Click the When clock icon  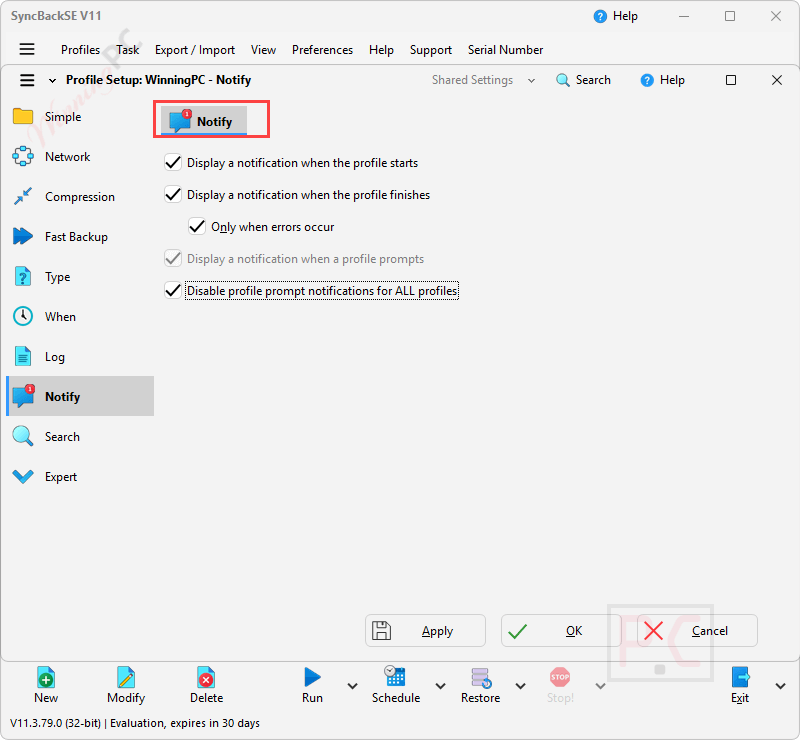(x=23, y=316)
